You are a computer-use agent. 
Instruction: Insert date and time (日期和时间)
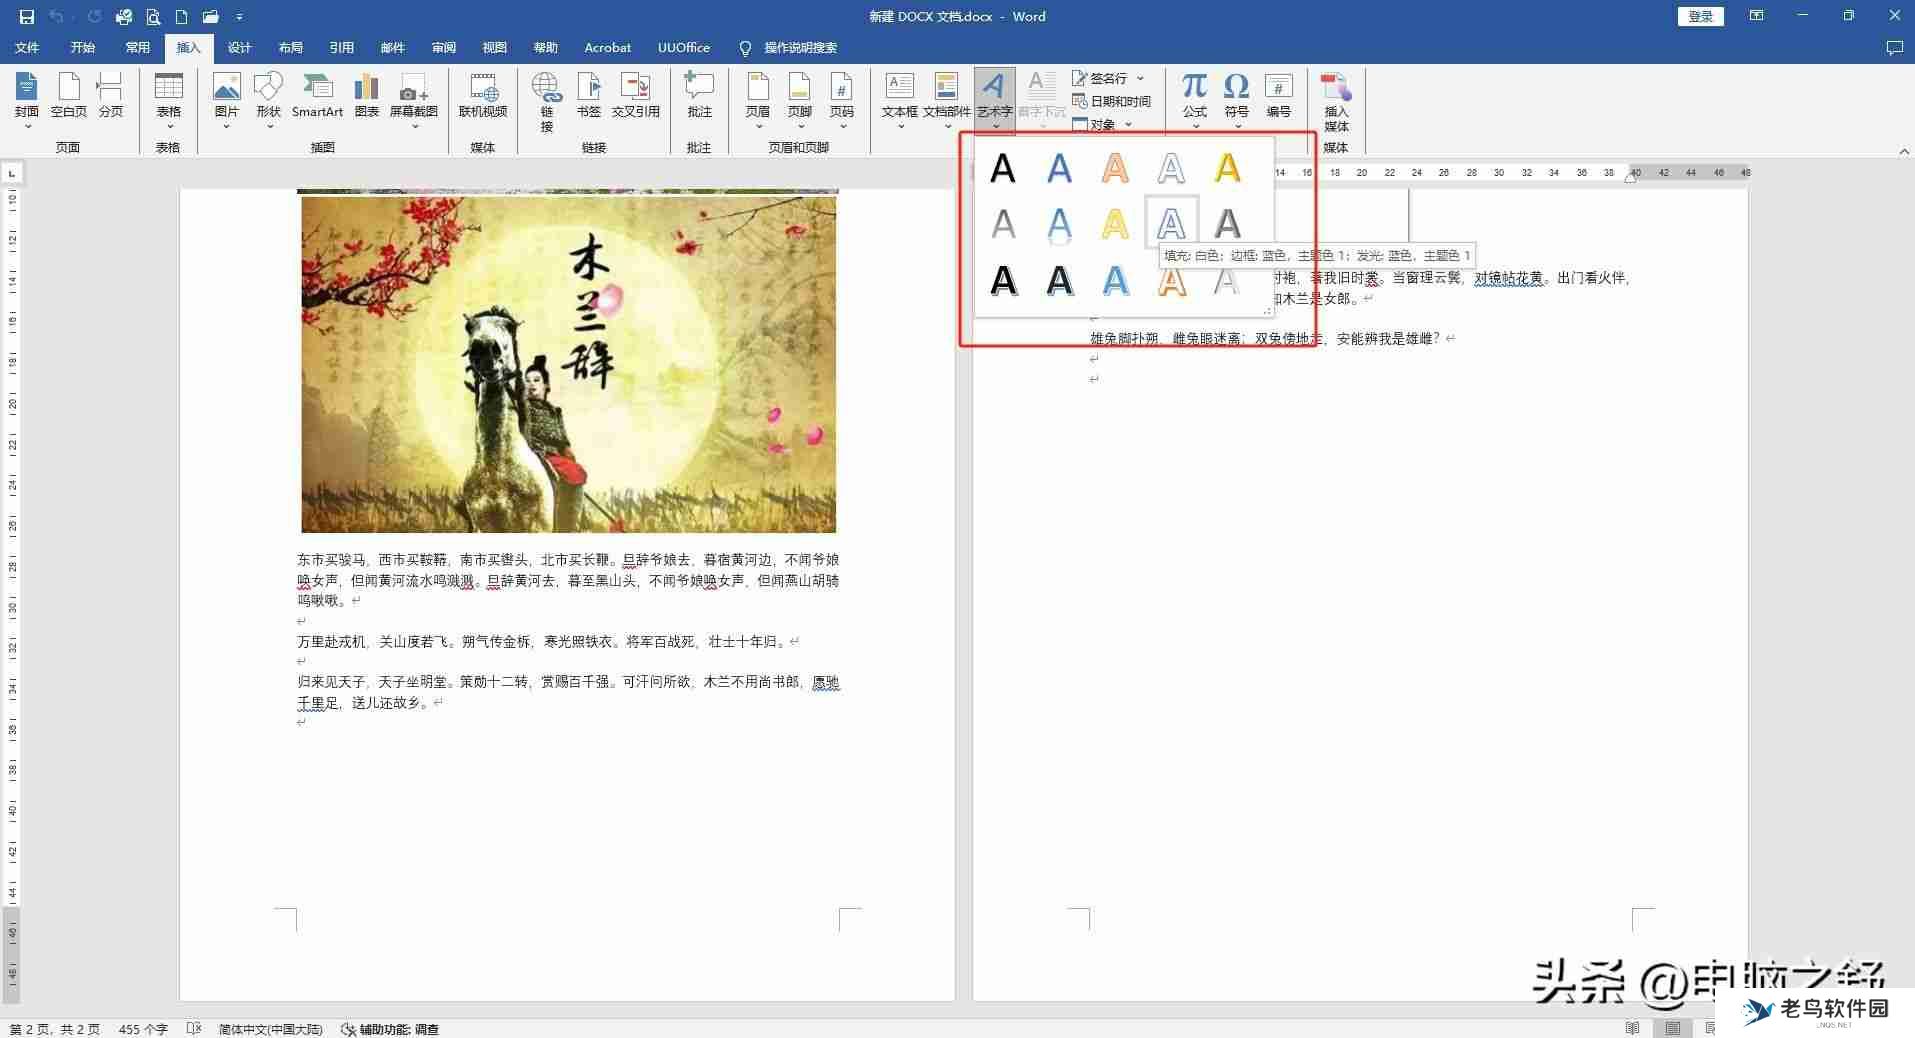1111,101
